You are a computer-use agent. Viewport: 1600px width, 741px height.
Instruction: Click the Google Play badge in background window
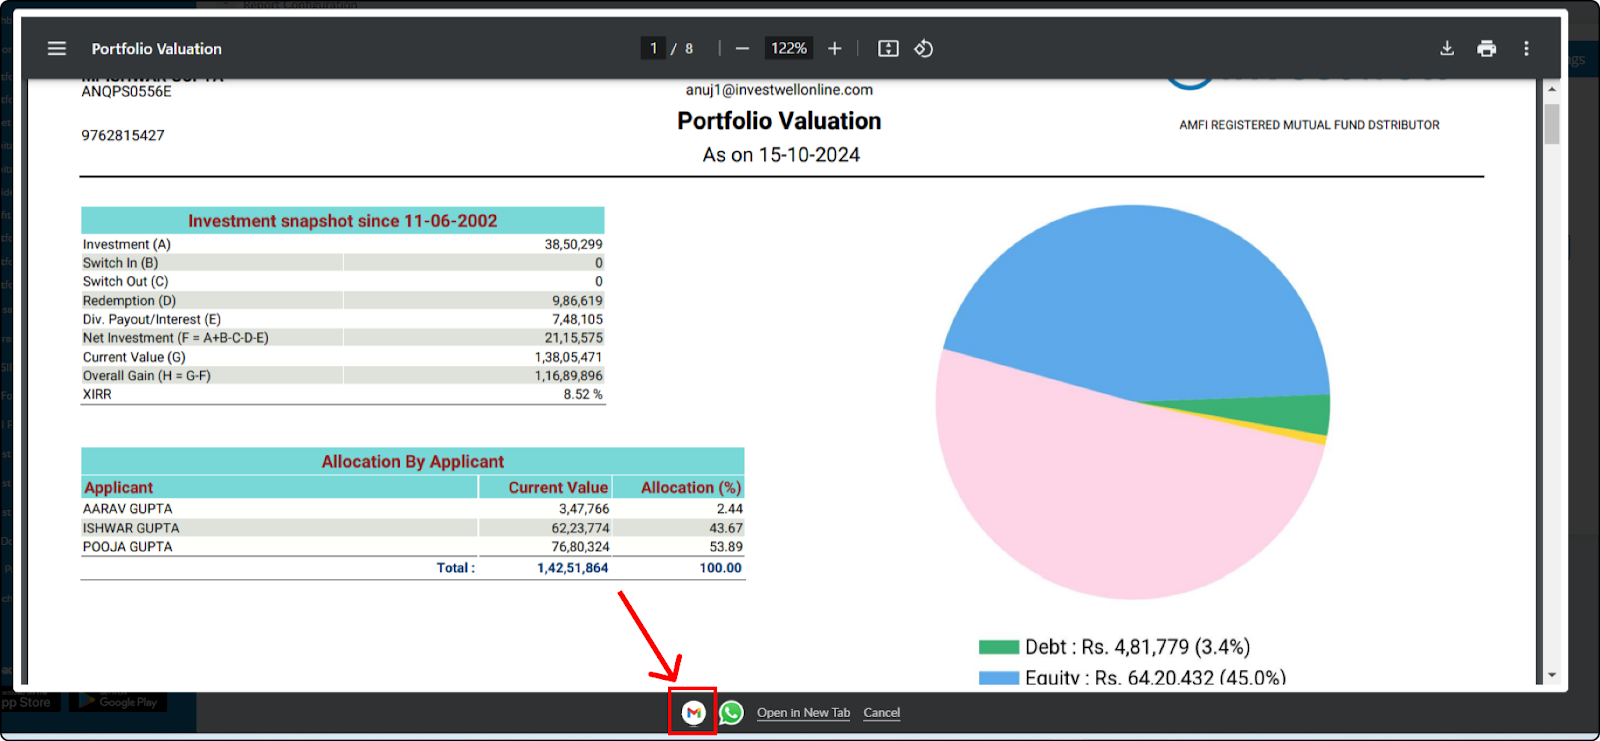119,702
